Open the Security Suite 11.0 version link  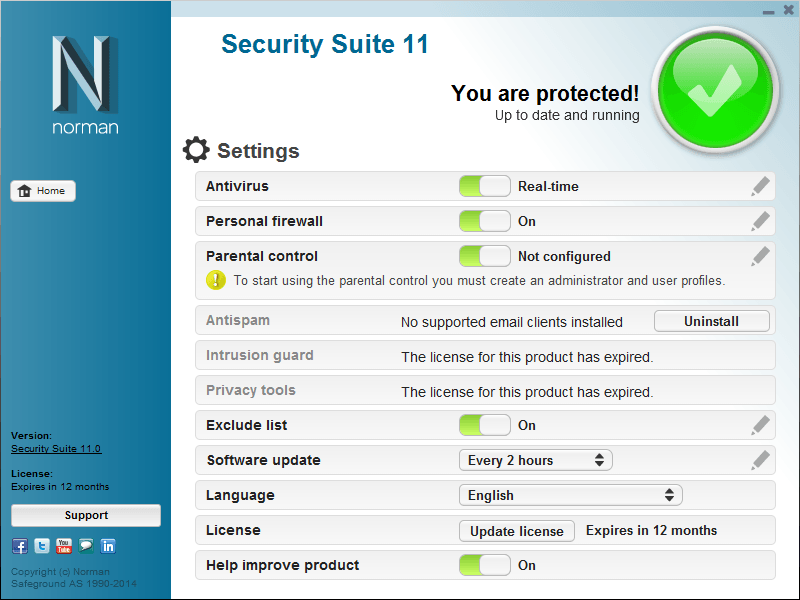point(56,449)
